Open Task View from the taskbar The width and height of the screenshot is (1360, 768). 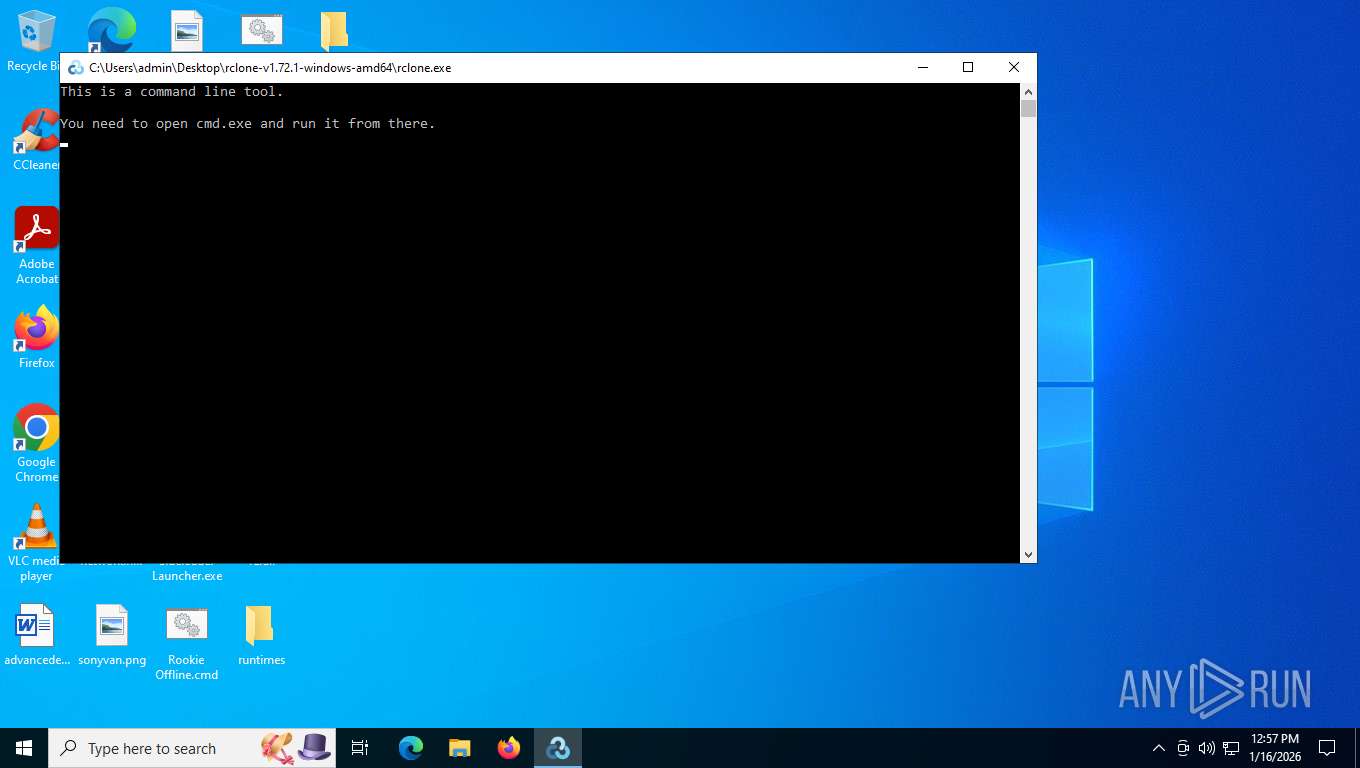pos(360,748)
